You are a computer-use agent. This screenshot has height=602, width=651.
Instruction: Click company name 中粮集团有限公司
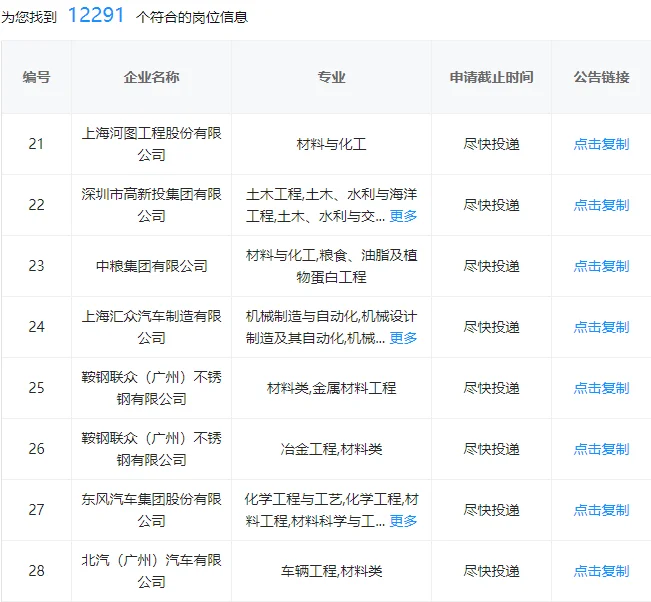tap(151, 266)
